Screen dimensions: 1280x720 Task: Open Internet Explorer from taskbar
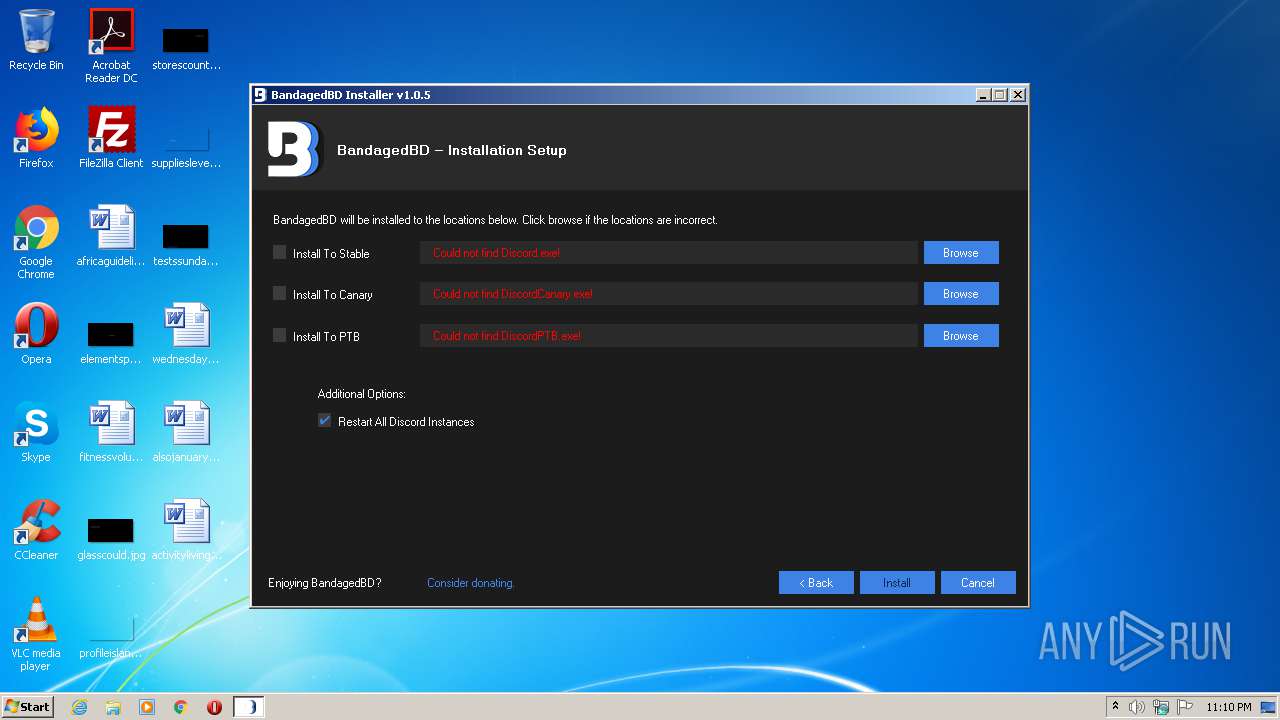coord(79,707)
